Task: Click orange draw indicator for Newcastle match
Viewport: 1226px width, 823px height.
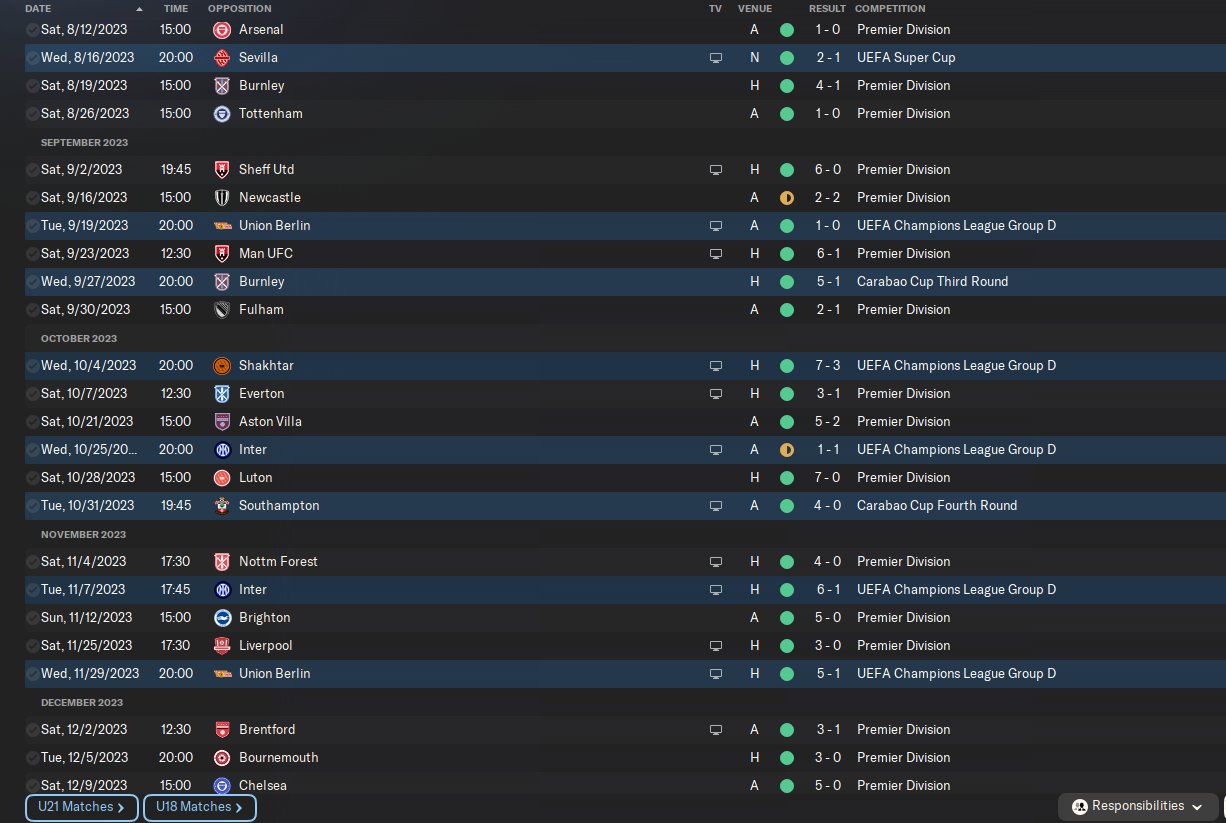Action: pos(787,198)
